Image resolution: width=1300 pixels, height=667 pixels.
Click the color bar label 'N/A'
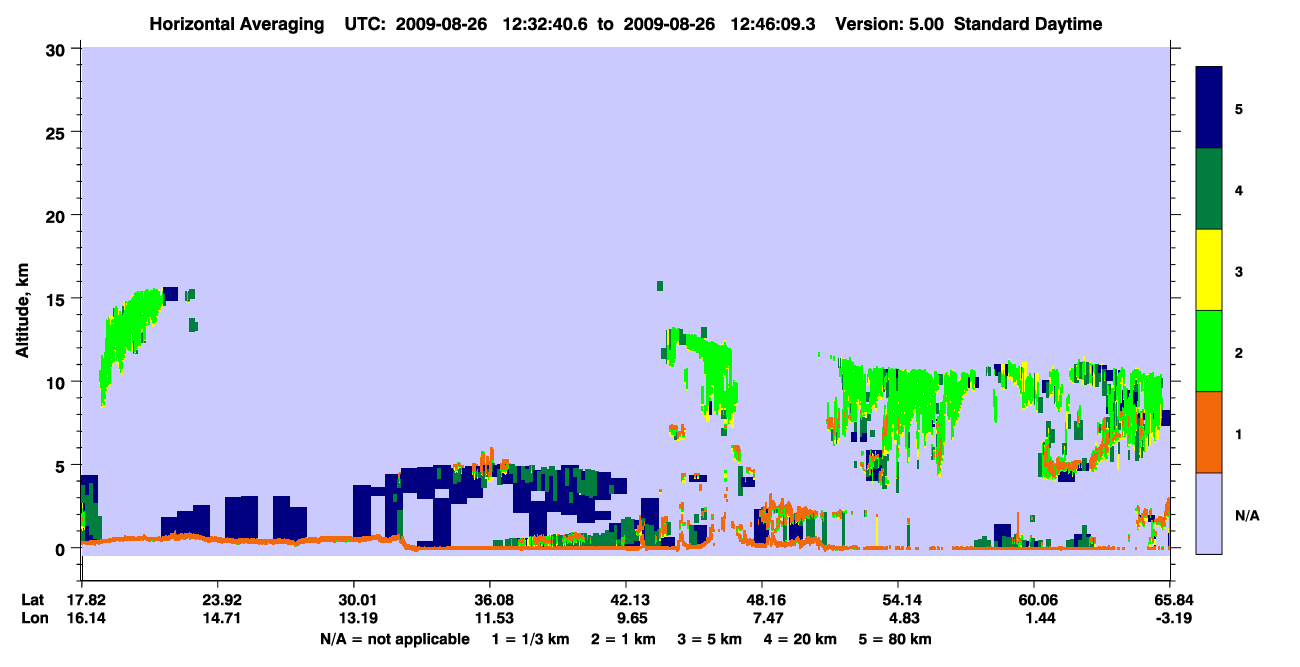click(x=1247, y=516)
